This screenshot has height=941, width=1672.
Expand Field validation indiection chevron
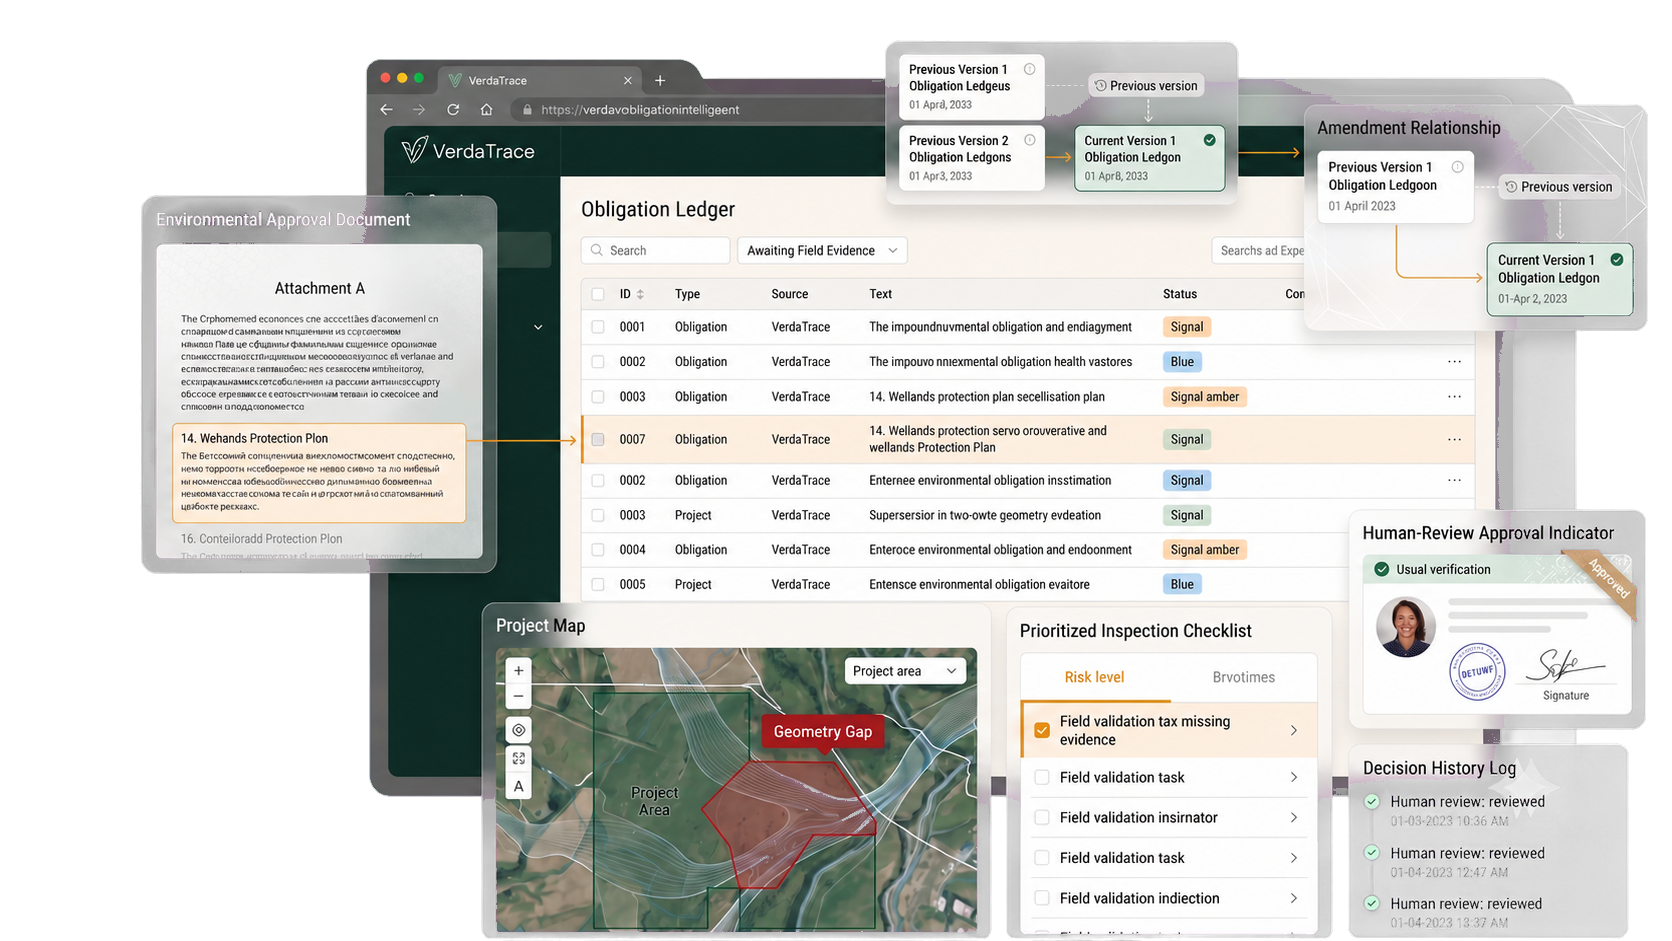1294,898
